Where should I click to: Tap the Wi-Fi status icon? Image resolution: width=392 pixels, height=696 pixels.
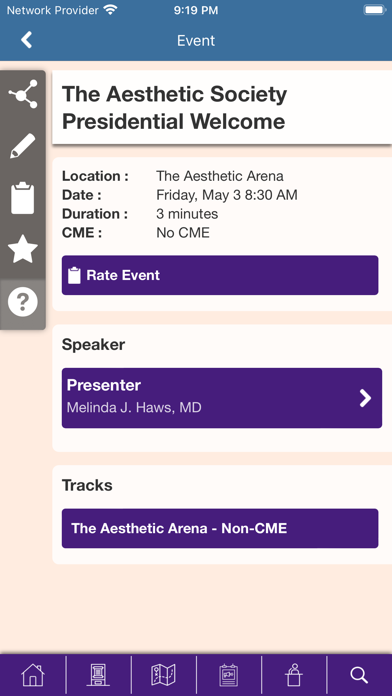tap(110, 10)
